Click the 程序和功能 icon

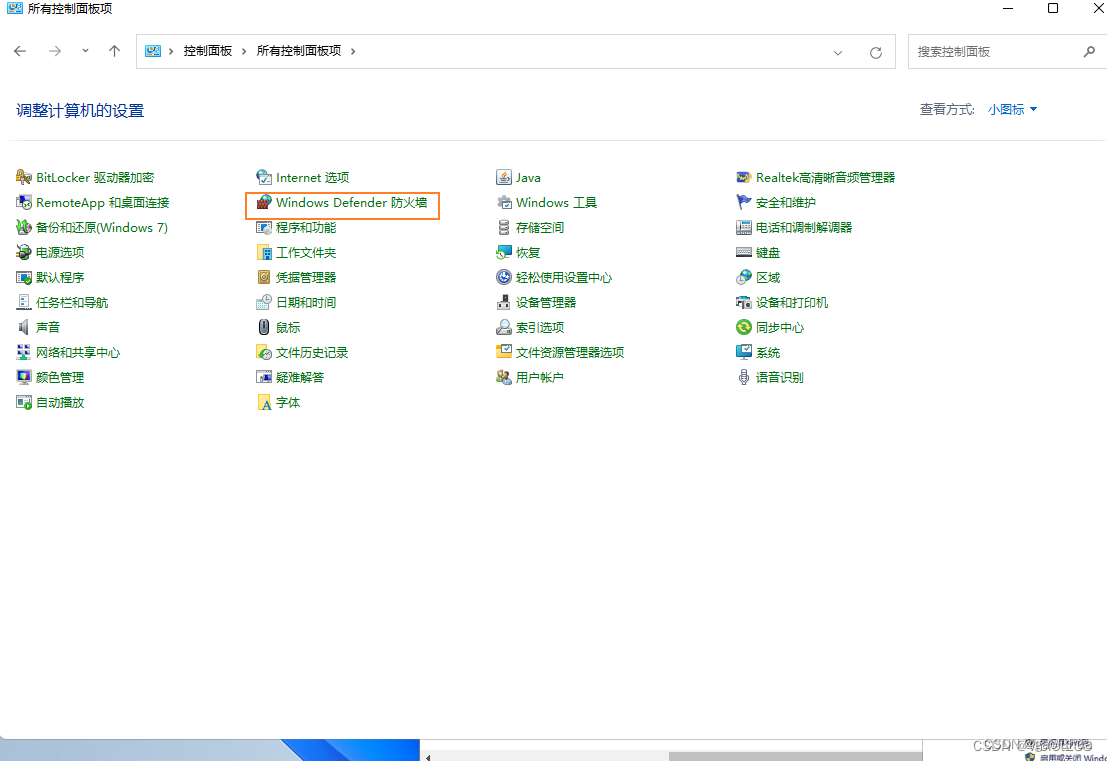pyautogui.click(x=263, y=227)
